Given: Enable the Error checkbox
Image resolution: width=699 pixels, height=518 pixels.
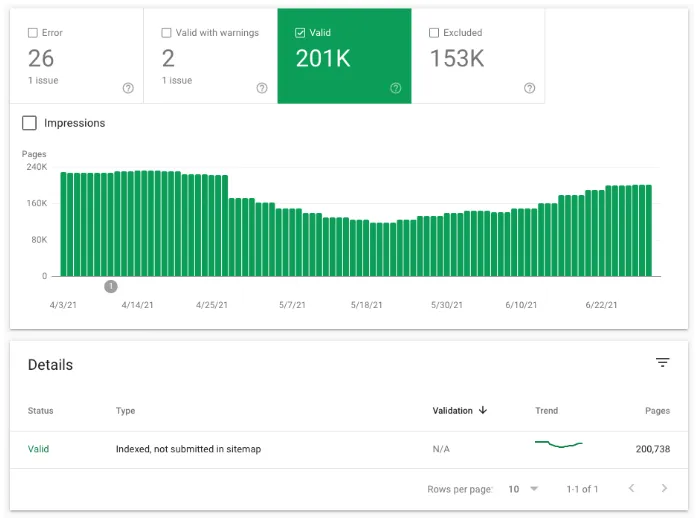Looking at the screenshot, I should 33,33.
